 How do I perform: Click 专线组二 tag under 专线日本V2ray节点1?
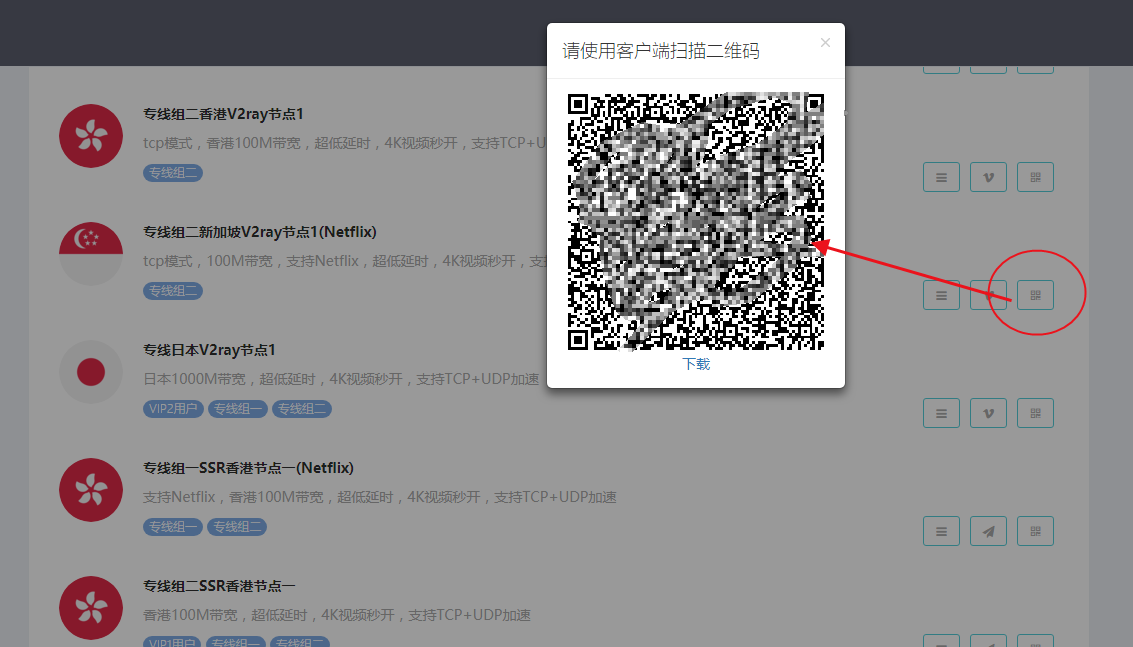(302, 408)
